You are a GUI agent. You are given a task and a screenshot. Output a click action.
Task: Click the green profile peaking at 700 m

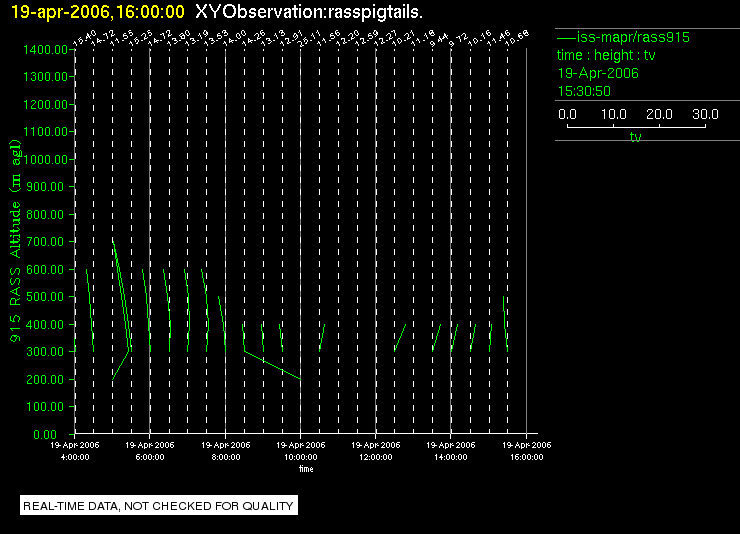pyautogui.click(x=121, y=310)
